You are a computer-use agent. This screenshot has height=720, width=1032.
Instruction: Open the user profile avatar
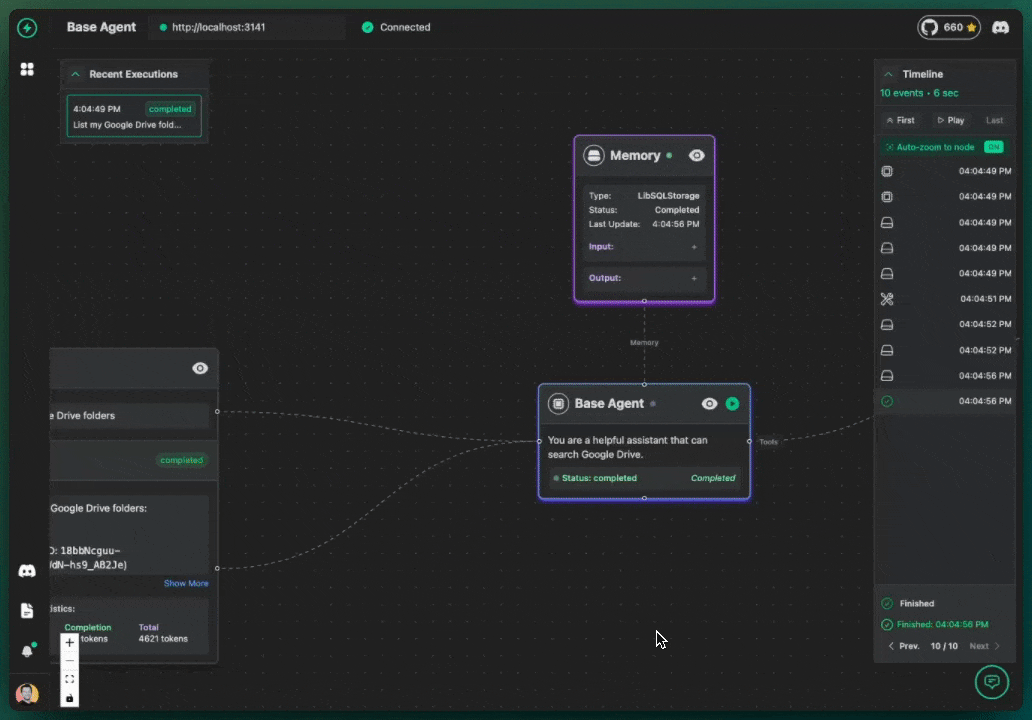click(27, 694)
